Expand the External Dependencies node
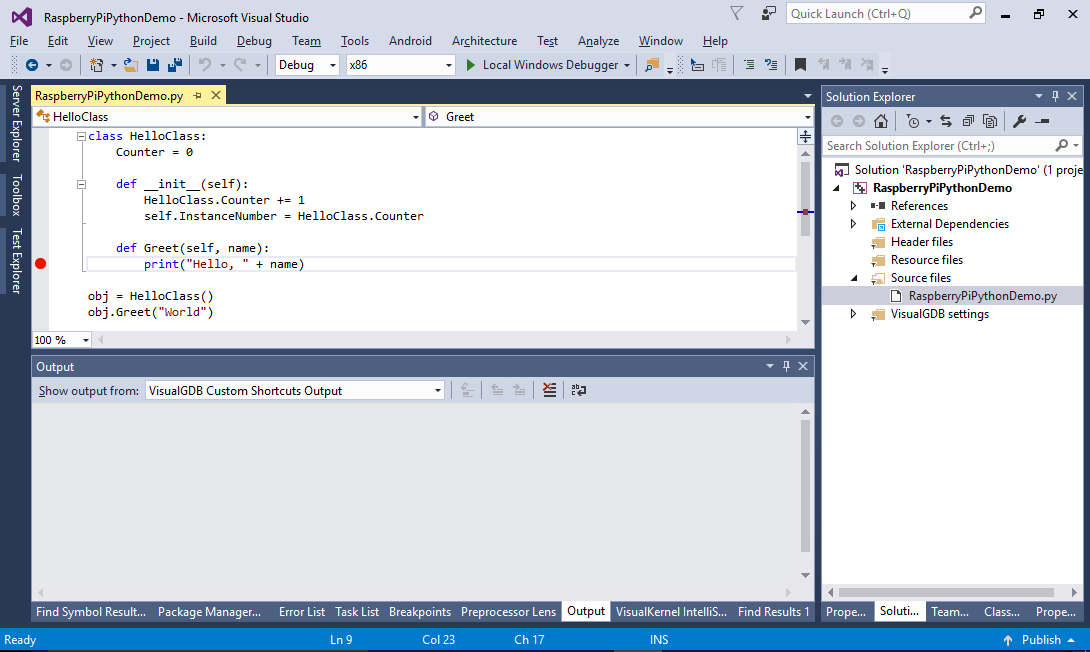The width and height of the screenshot is (1090, 652). 854,224
